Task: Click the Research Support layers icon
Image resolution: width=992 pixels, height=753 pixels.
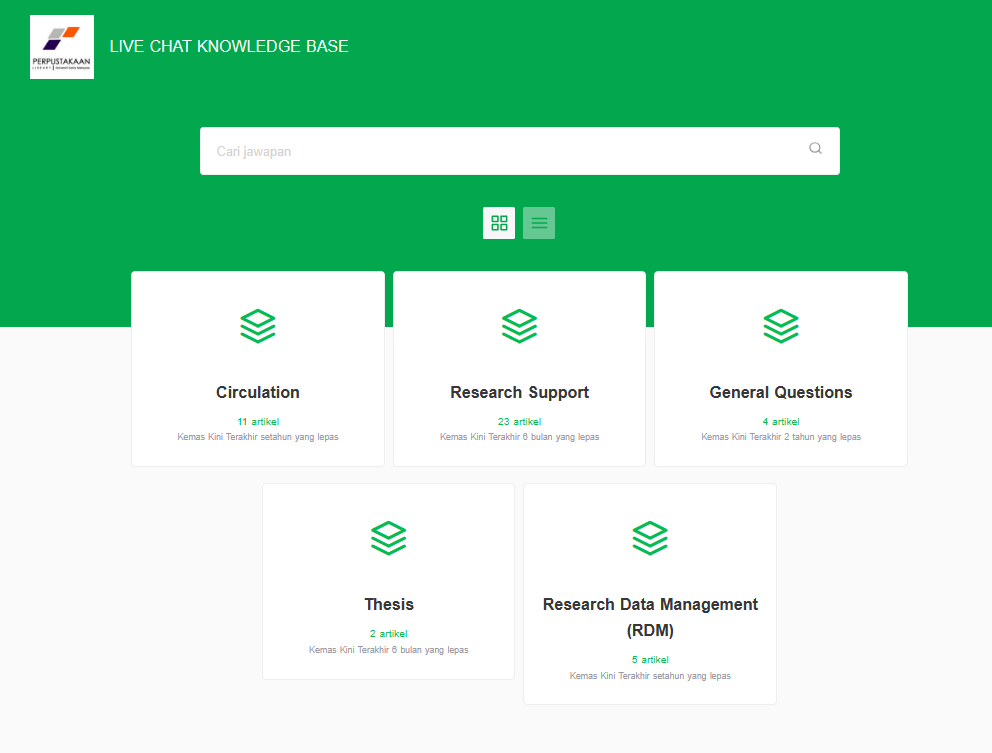Action: 519,327
